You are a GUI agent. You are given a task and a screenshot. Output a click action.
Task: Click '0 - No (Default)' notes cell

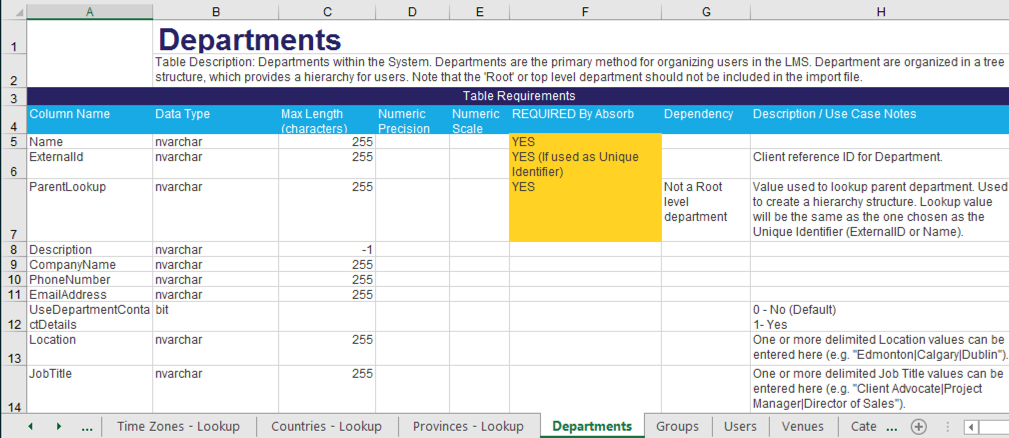click(x=880, y=316)
